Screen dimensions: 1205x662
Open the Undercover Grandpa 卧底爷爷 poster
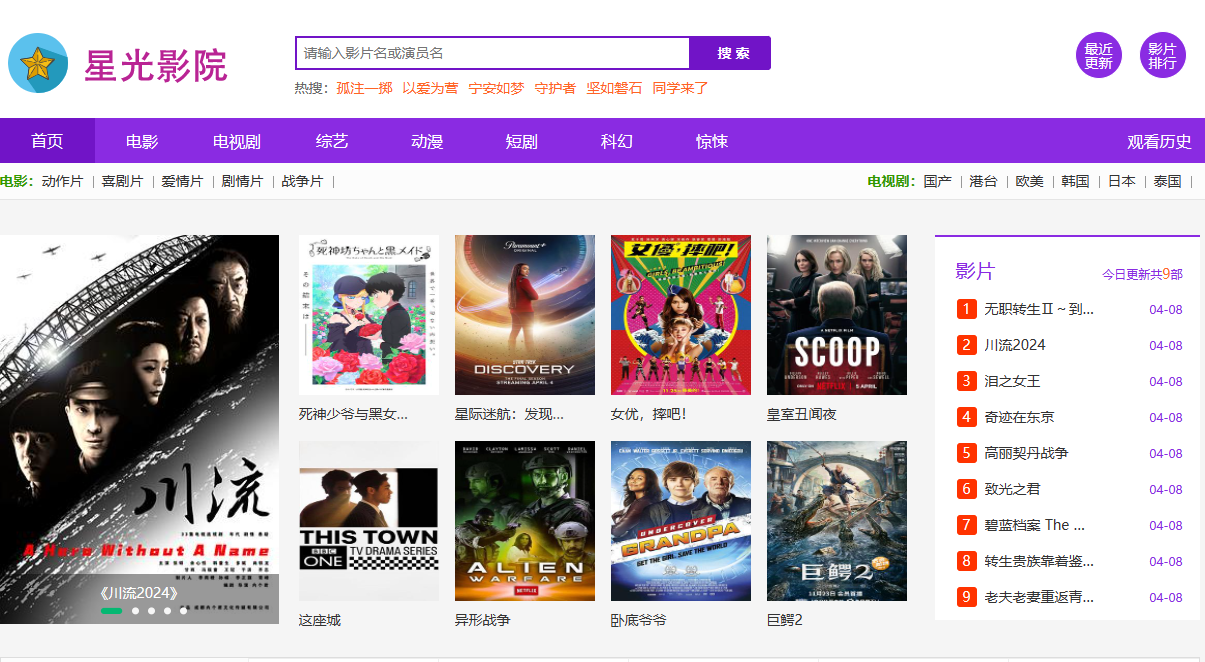click(681, 521)
